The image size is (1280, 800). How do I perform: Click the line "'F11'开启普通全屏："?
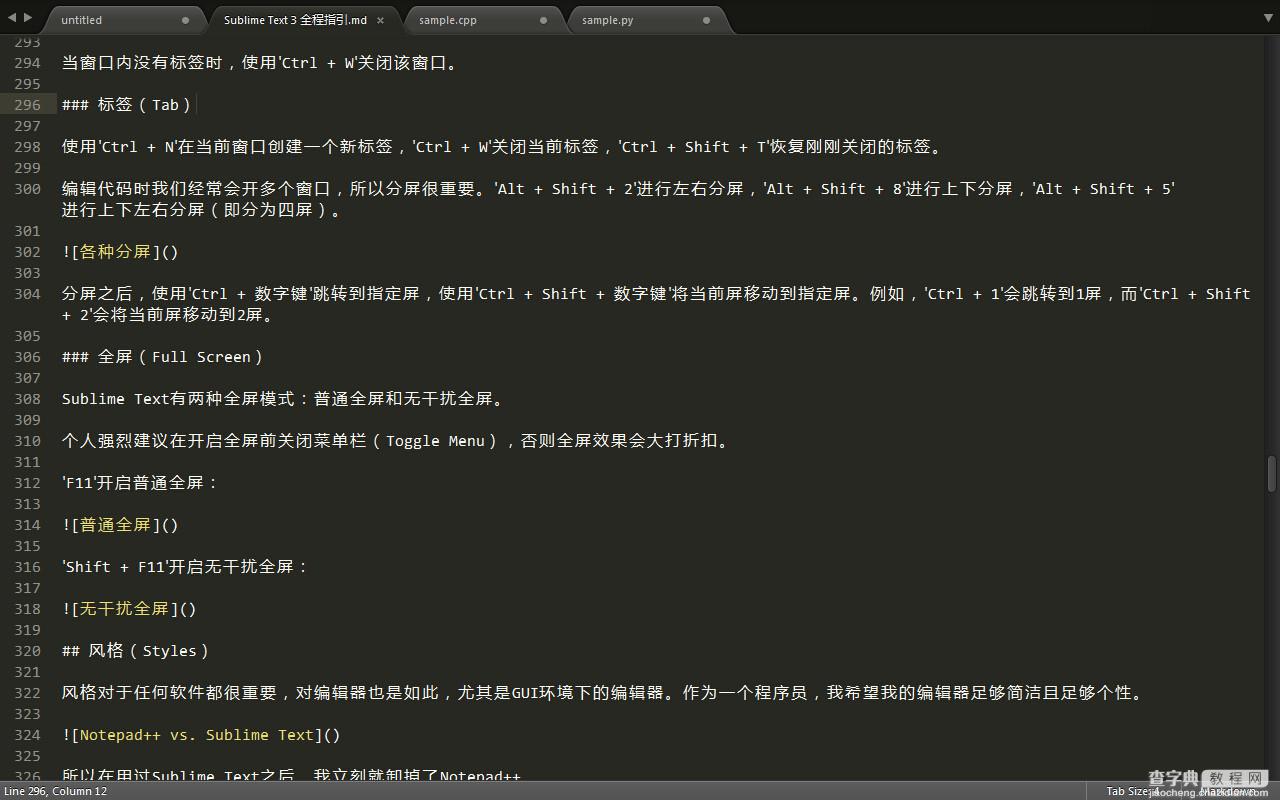pyautogui.click(x=140, y=483)
